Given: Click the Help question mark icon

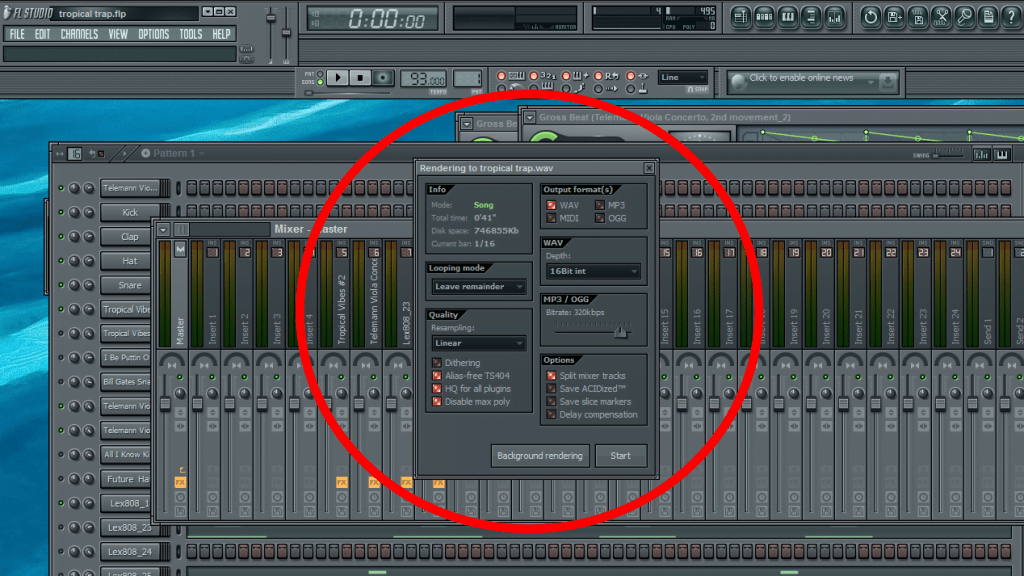Looking at the screenshot, I should pyautogui.click(x=1013, y=17).
